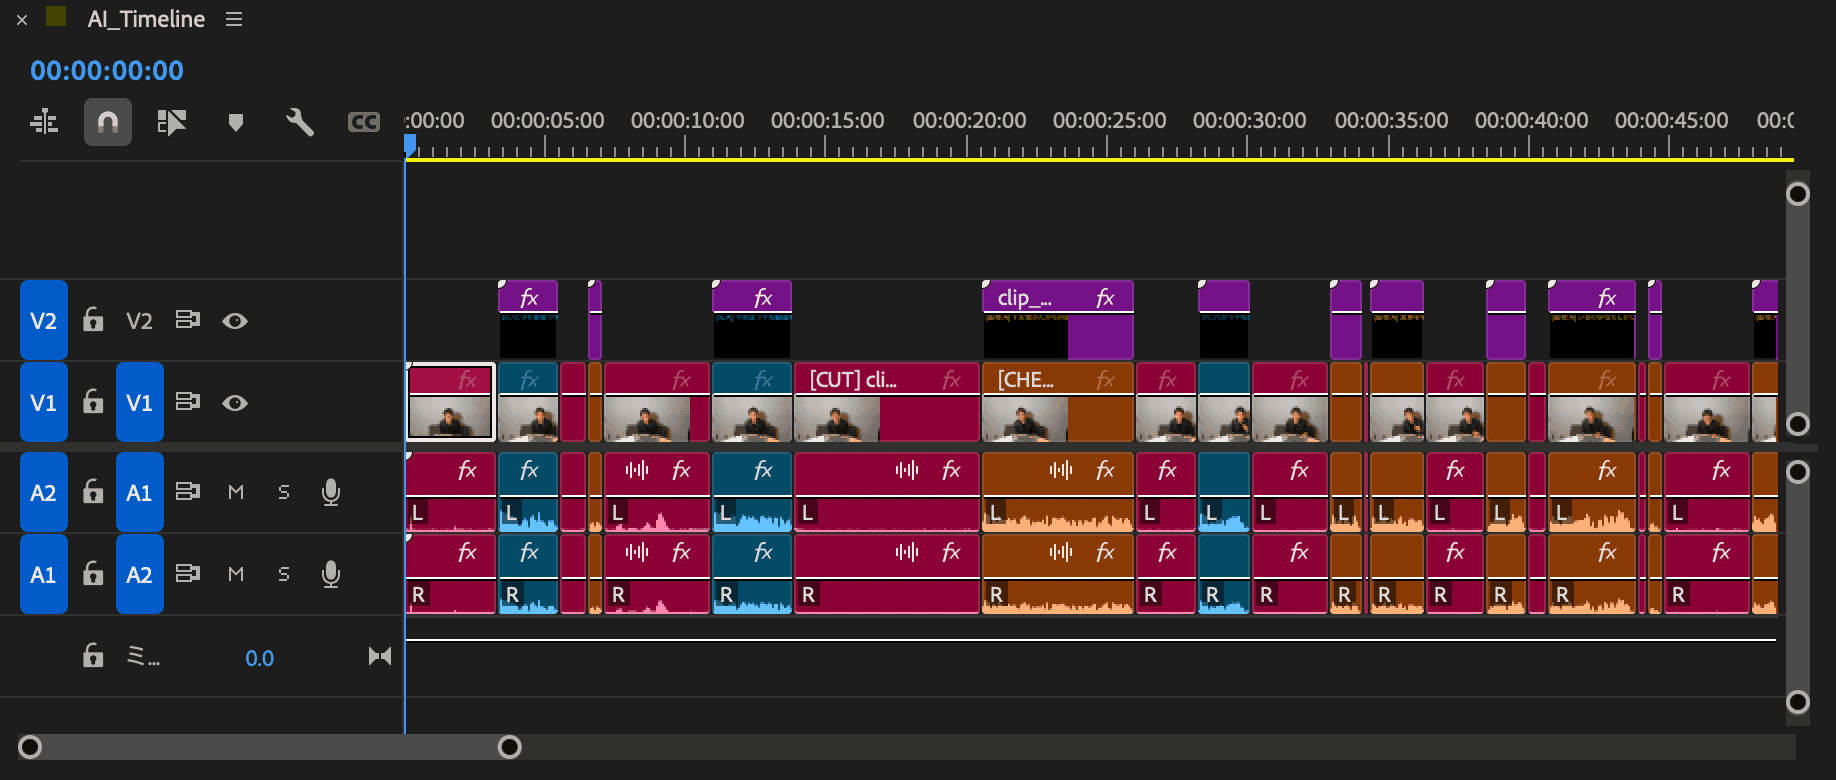Open Timeline Display Settings wrench
Screen dimensions: 1836x780
point(299,123)
